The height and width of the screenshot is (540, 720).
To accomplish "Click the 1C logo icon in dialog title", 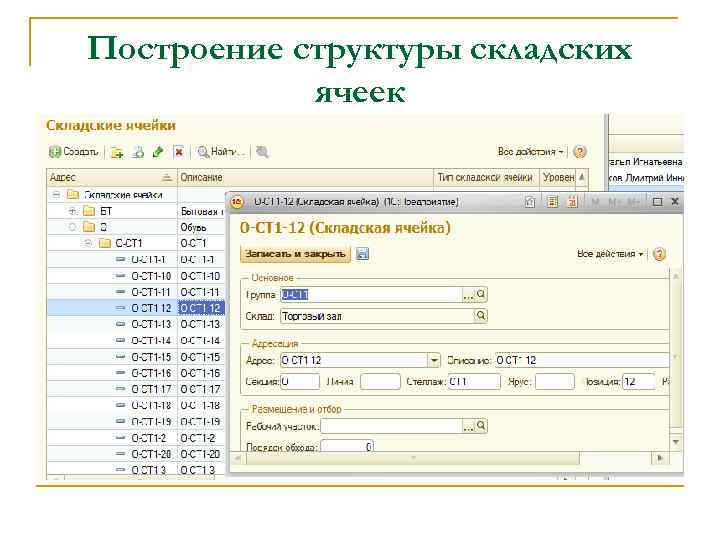I will pyautogui.click(x=237, y=202).
